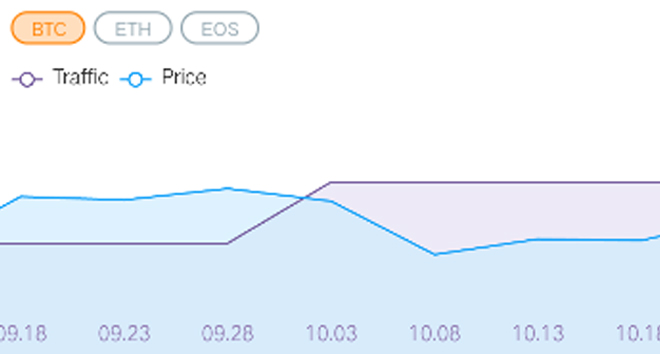The image size is (660, 360).
Task: Click the 10.18 date axis label
Action: point(639,333)
